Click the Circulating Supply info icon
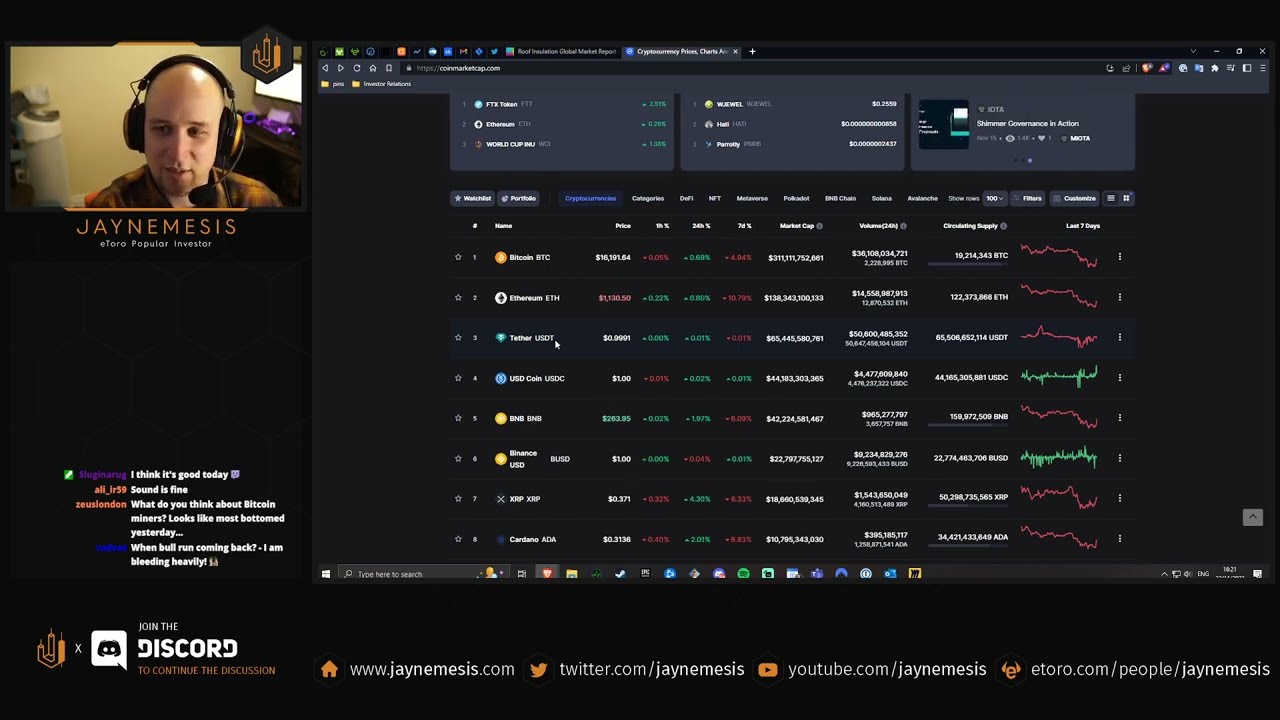1280x720 pixels. click(1003, 226)
